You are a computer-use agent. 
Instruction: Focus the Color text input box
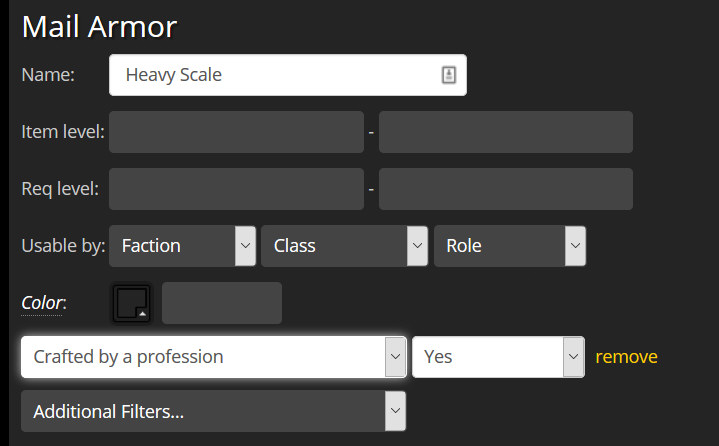click(222, 303)
